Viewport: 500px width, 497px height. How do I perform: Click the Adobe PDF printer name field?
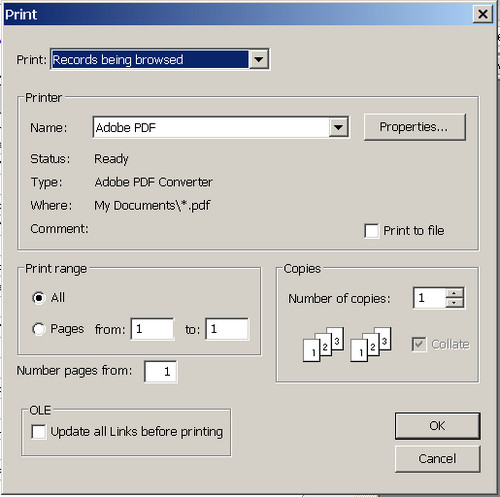pos(211,127)
